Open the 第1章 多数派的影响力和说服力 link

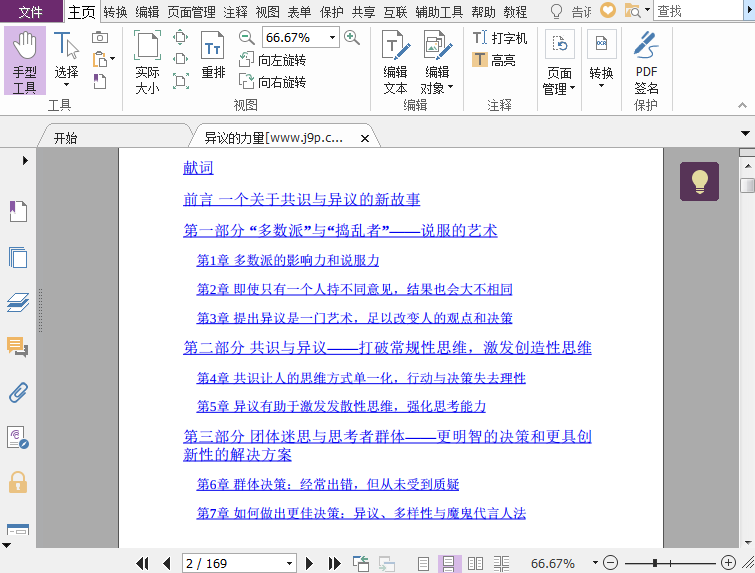[287, 260]
